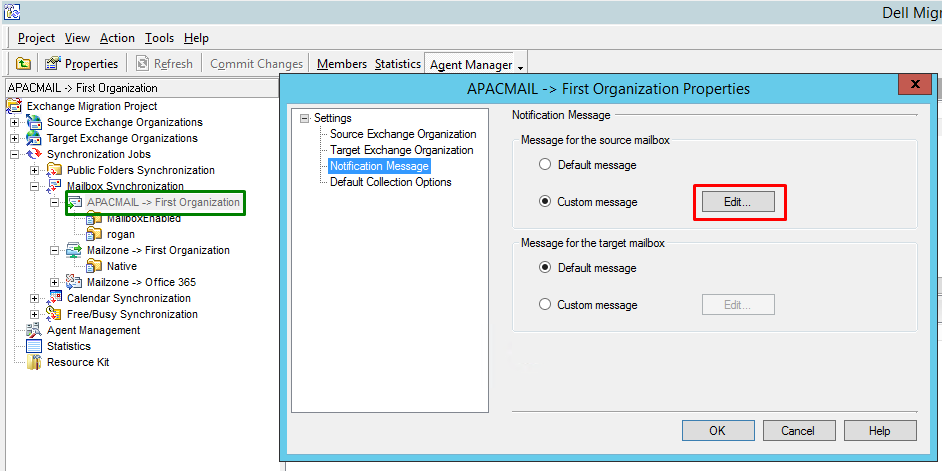The image size is (942, 471).
Task: Open the Project menu
Action: tap(36, 38)
